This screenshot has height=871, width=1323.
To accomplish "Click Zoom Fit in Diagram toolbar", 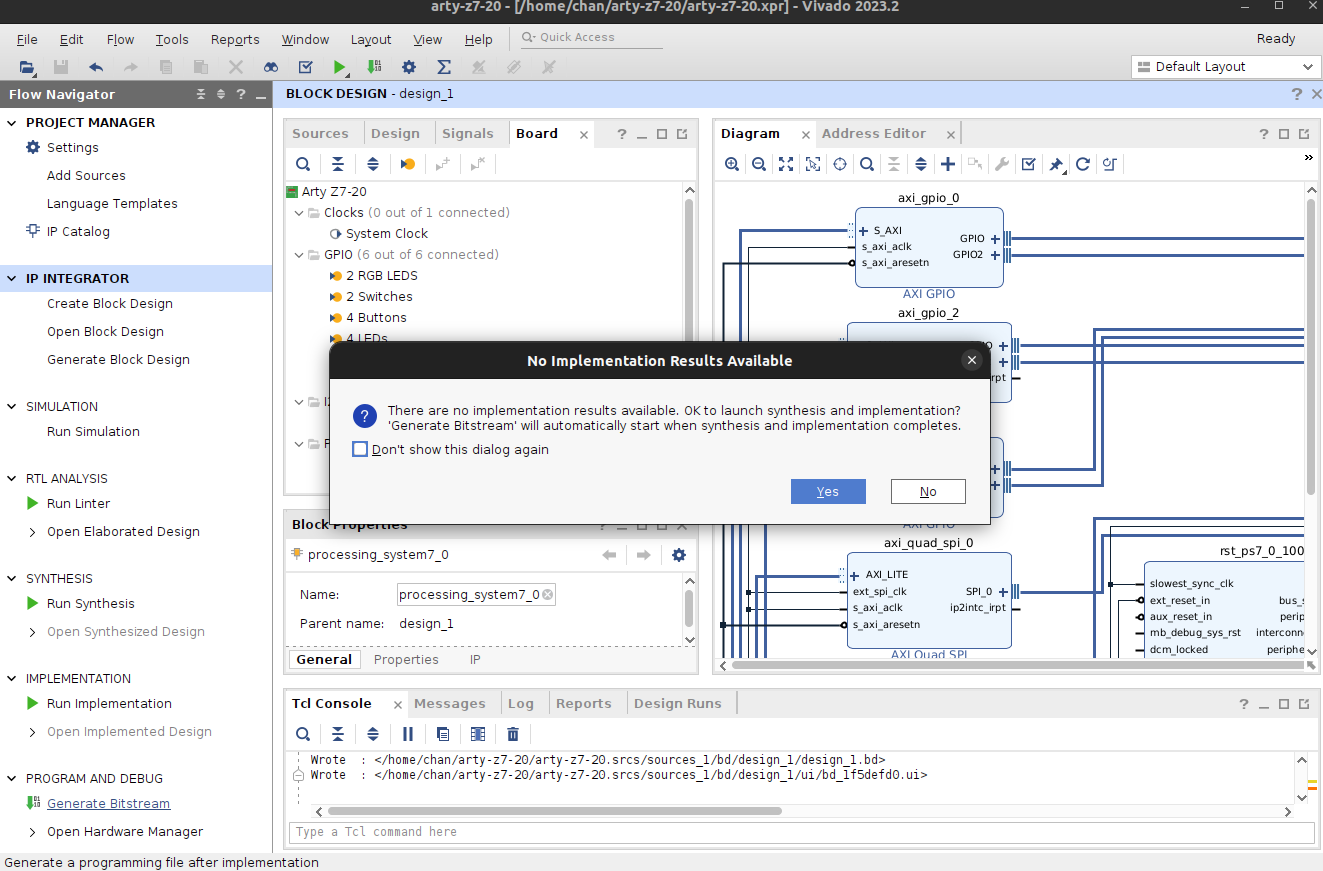I will click(x=786, y=164).
